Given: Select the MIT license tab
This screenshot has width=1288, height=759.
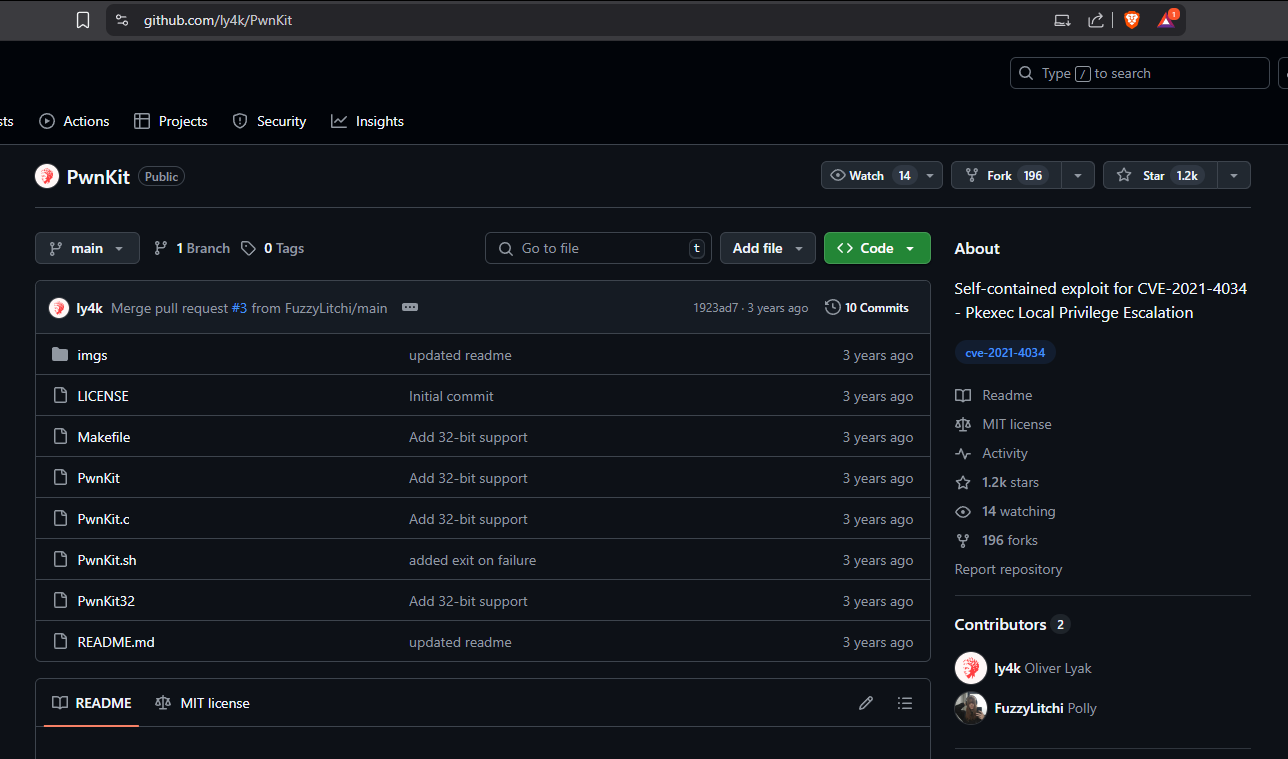Looking at the screenshot, I should coord(203,703).
